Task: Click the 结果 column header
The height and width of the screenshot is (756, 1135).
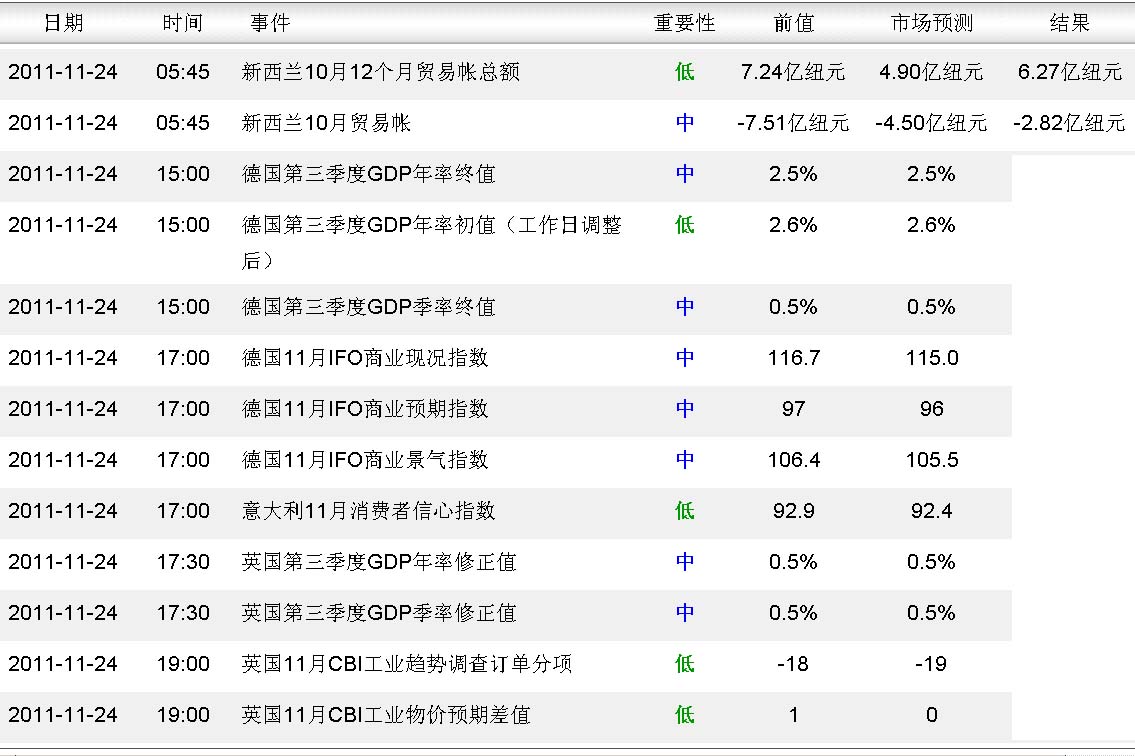Action: (1069, 23)
